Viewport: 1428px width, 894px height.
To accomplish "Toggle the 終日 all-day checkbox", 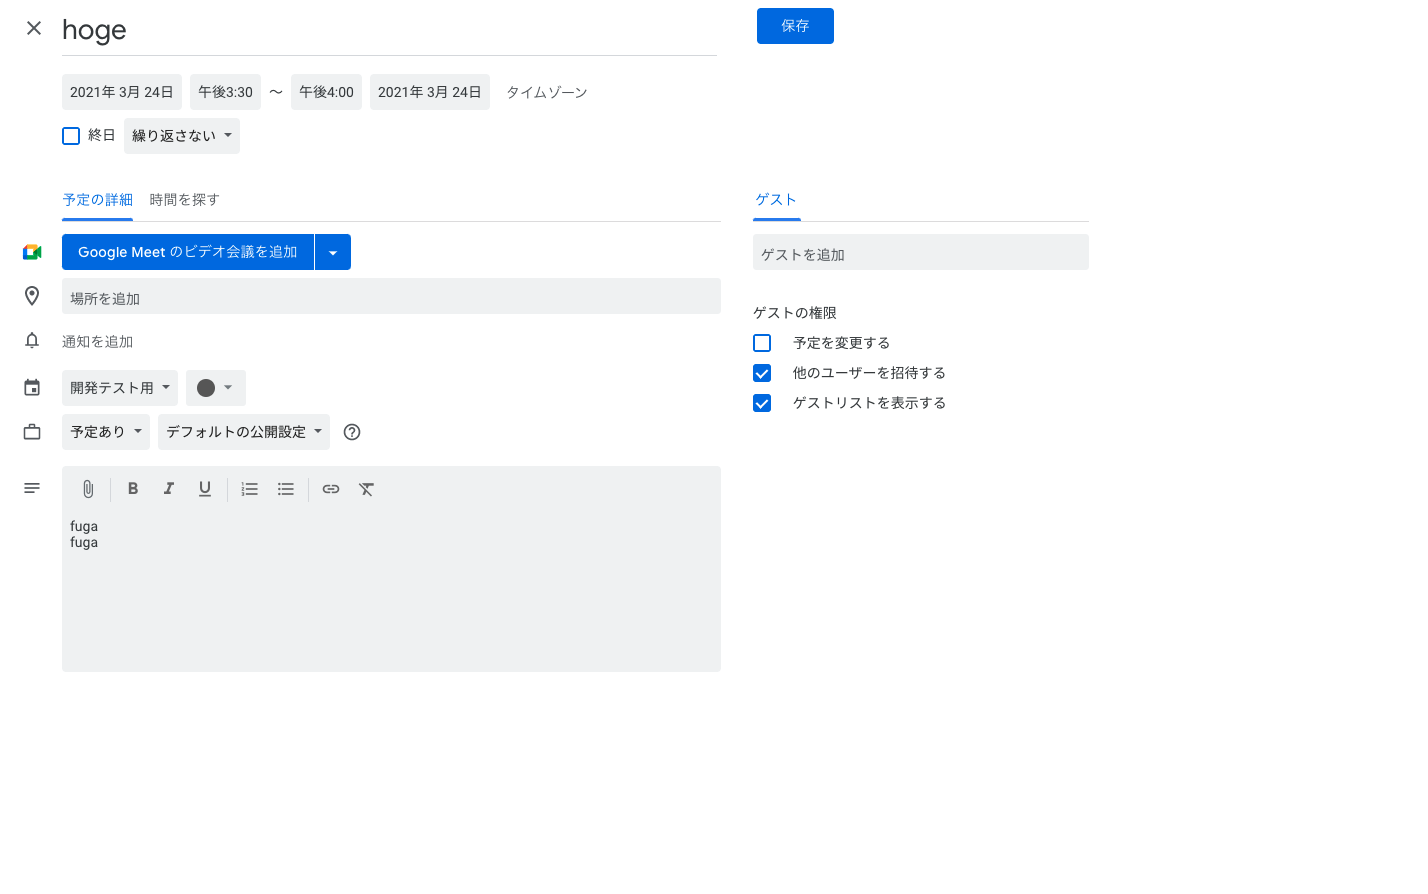I will (71, 136).
